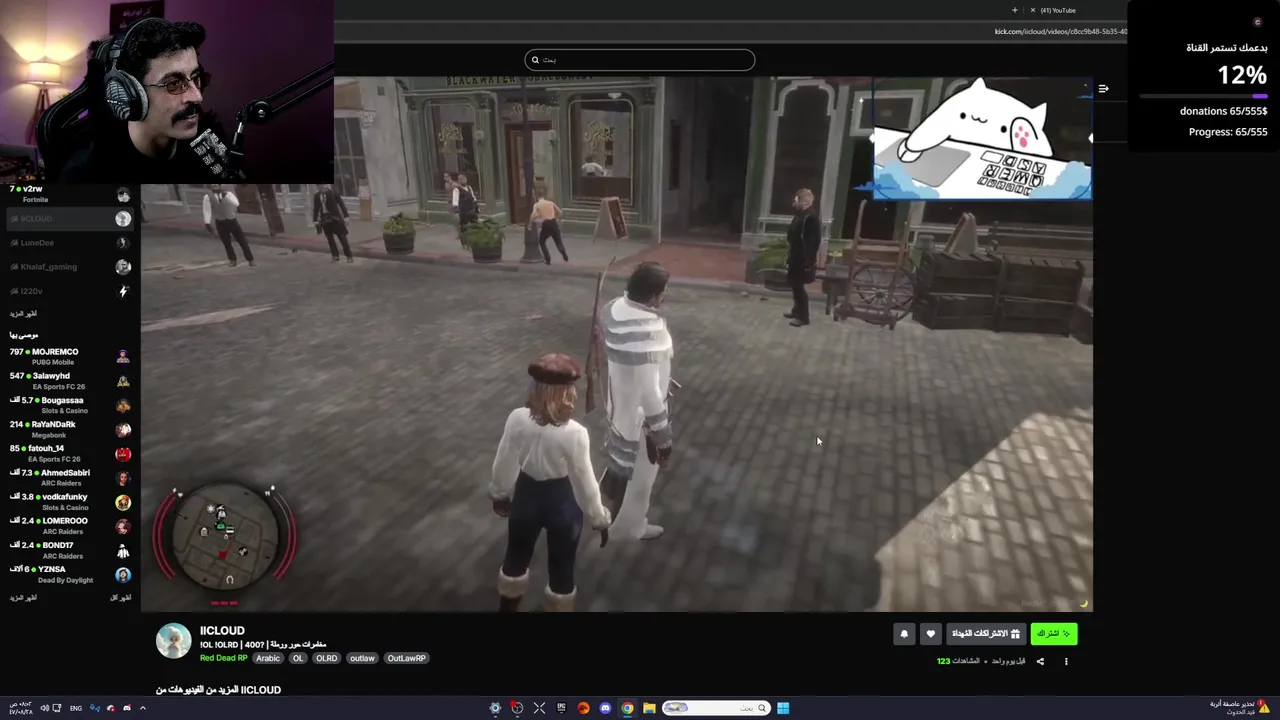This screenshot has height=720, width=1280.
Task: Open the orange app on taskbar
Action: 583,708
